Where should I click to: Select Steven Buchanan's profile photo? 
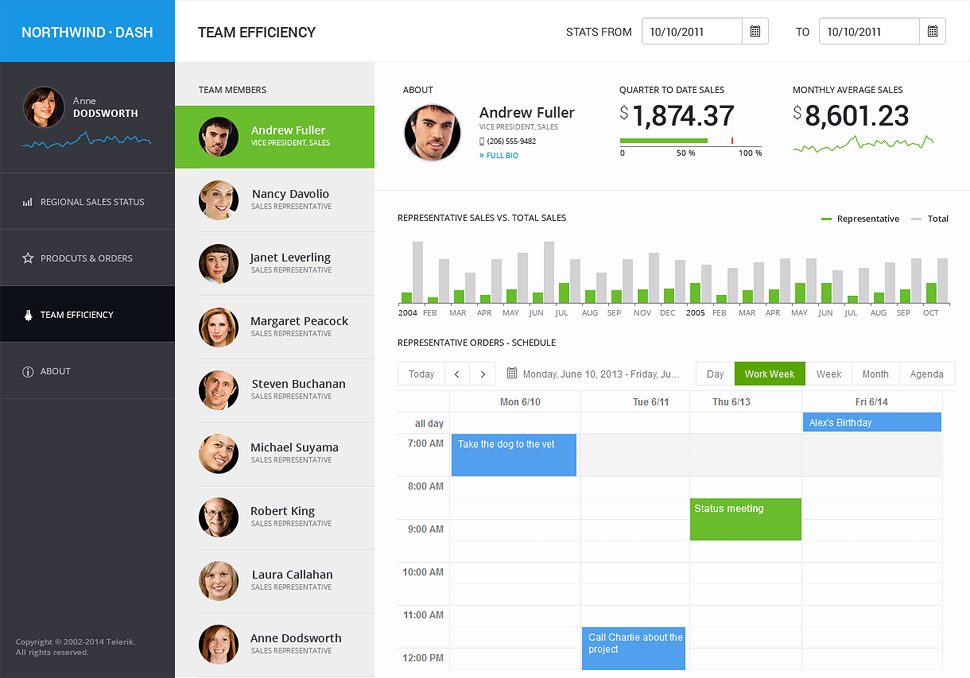(218, 390)
